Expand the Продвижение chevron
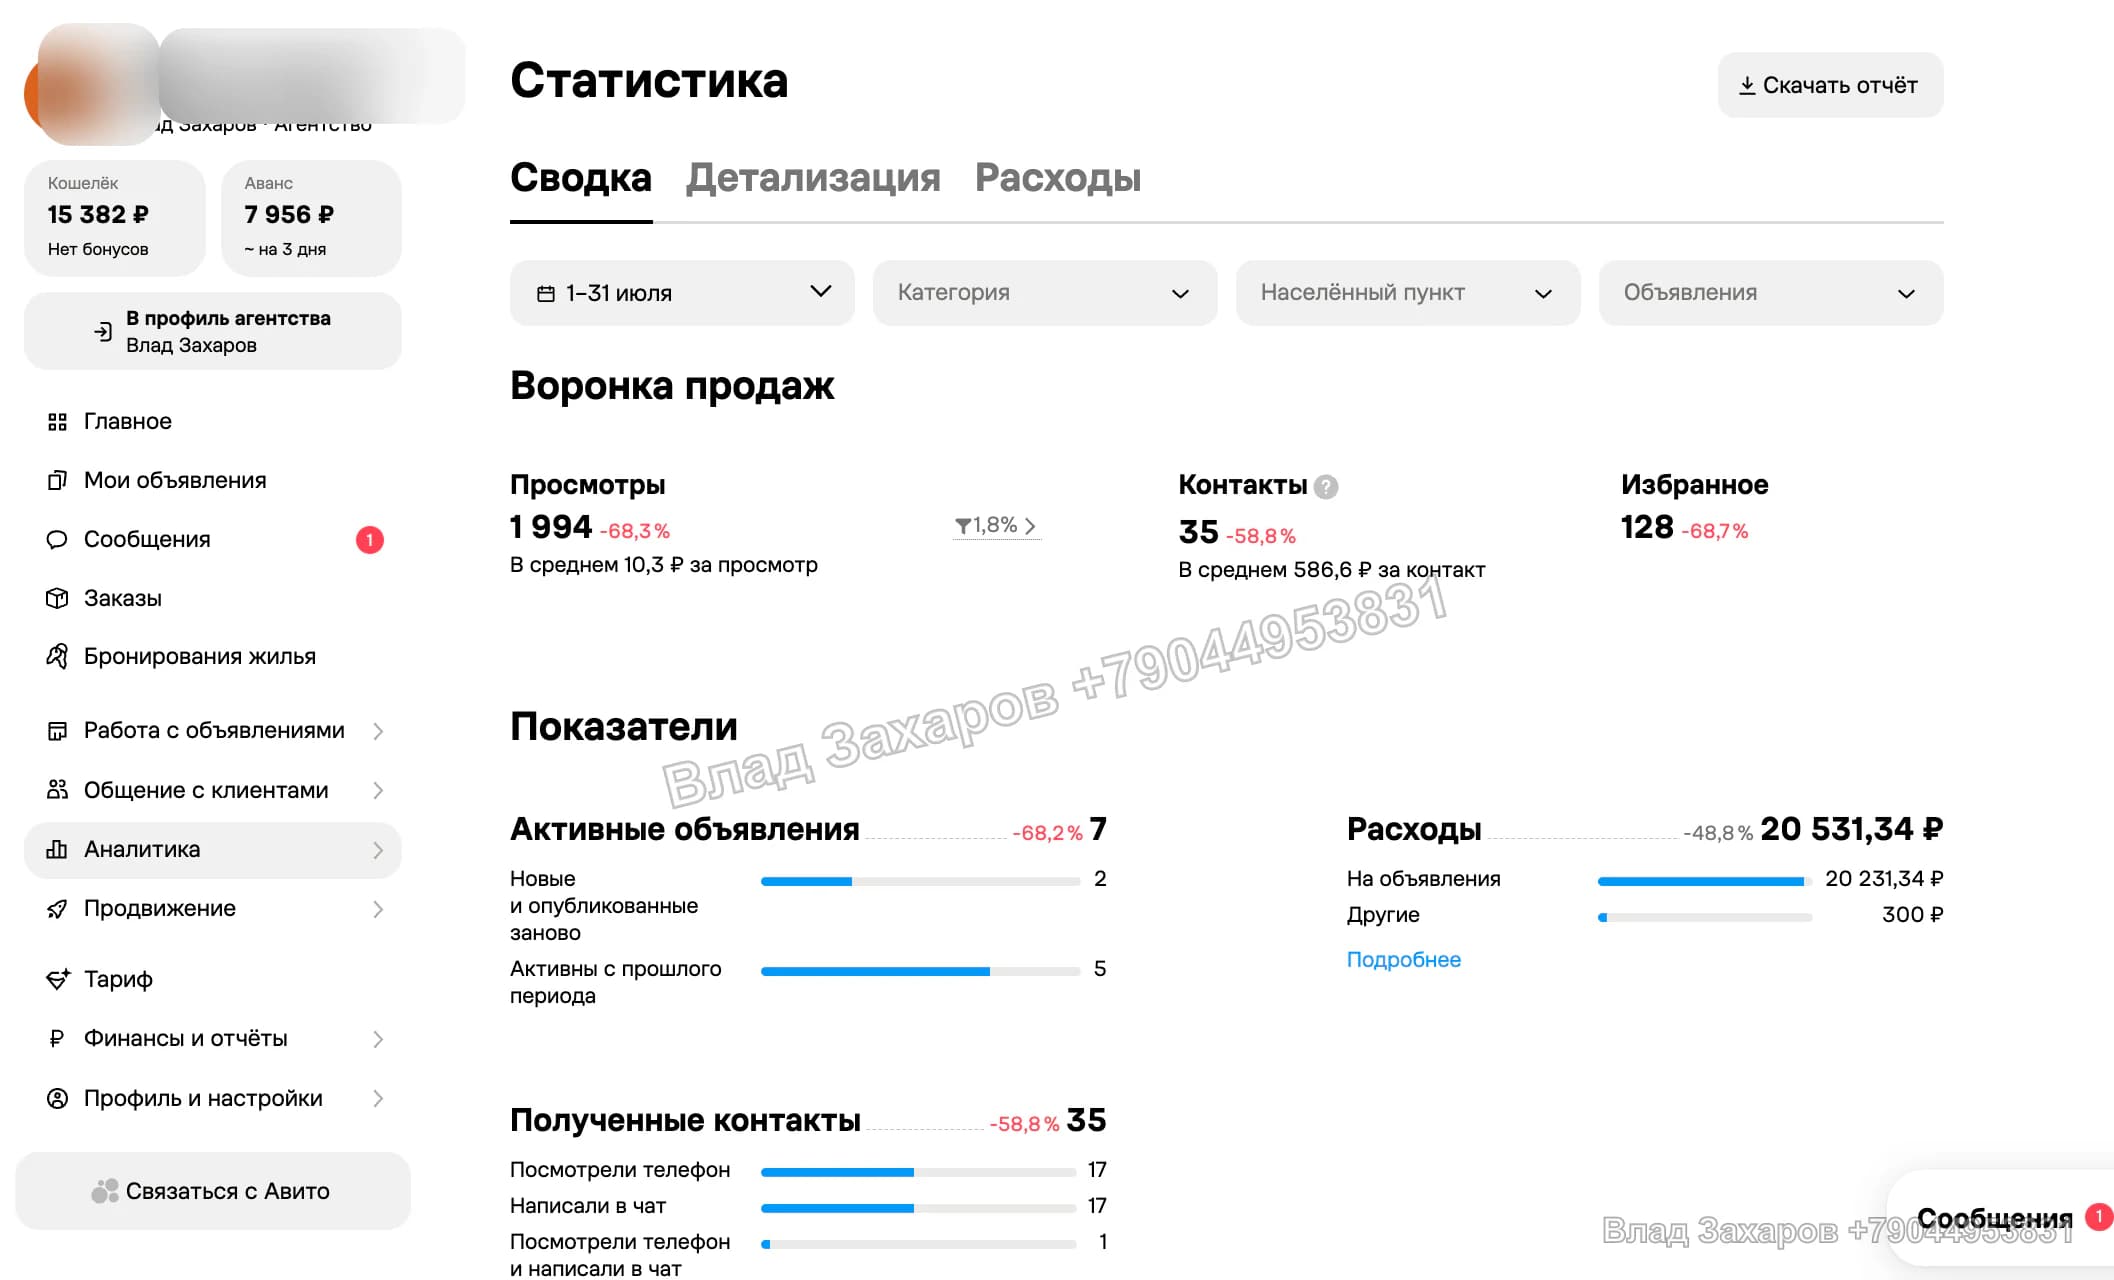2114x1280 pixels. [x=378, y=909]
